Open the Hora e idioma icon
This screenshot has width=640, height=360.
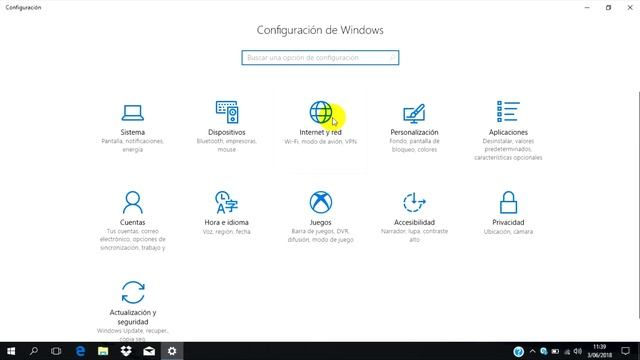227,202
